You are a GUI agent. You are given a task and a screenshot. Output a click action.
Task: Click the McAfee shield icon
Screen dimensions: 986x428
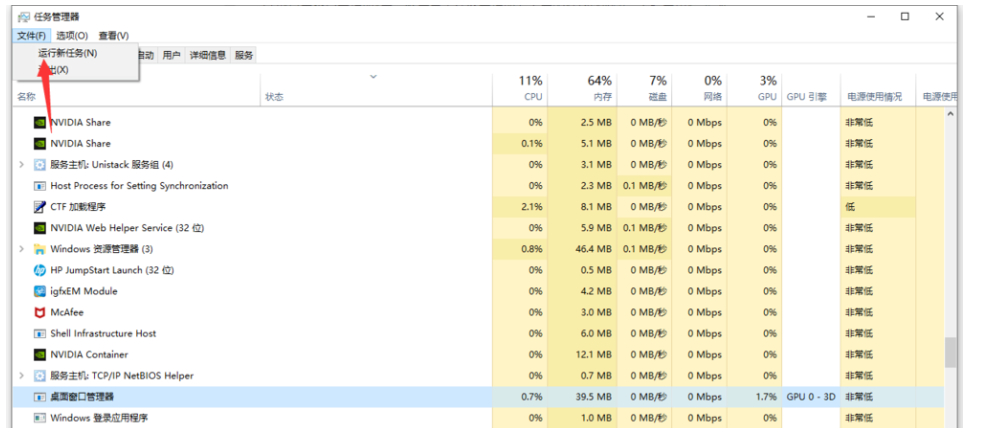40,312
